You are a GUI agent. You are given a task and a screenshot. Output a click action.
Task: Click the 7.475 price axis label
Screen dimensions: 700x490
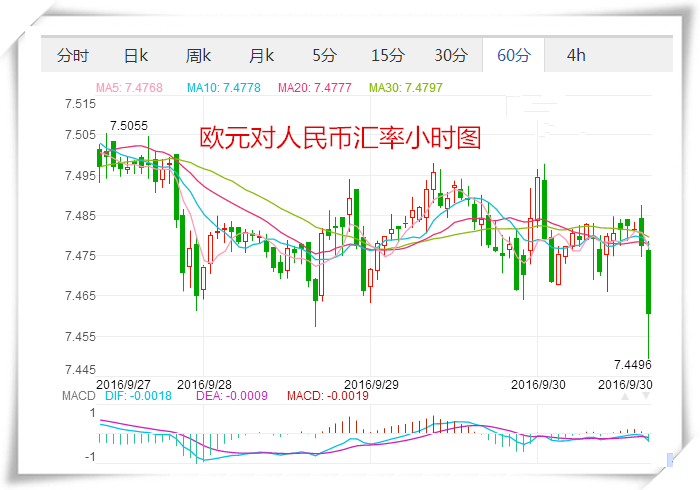coord(80,256)
